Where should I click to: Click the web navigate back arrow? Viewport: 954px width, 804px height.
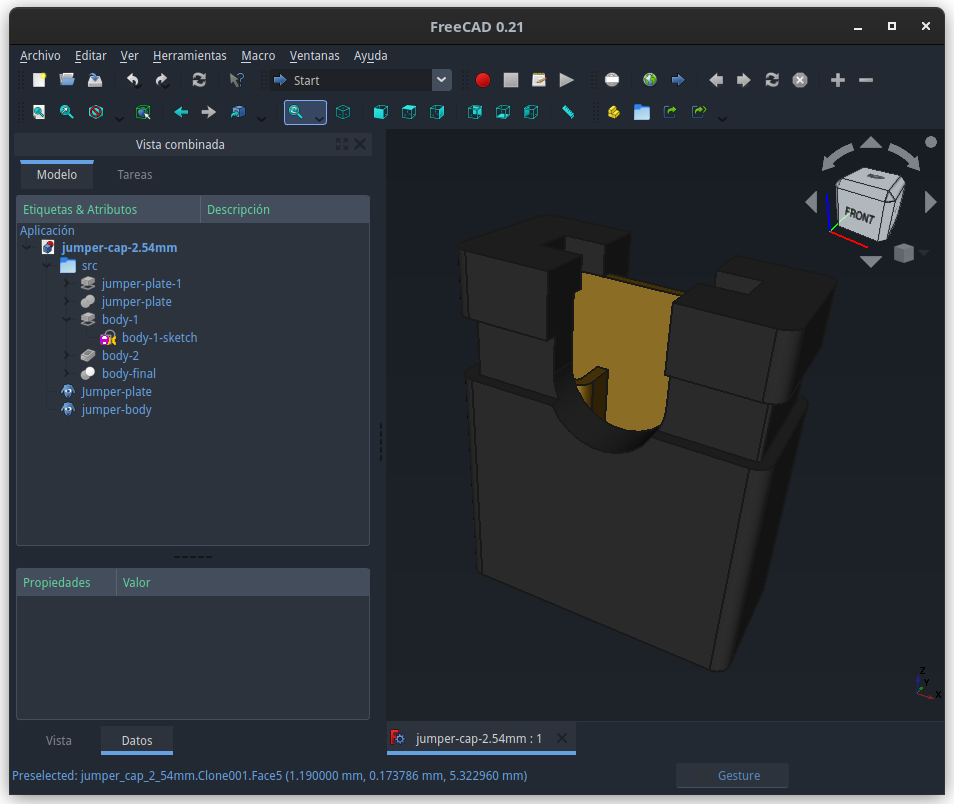point(678,80)
